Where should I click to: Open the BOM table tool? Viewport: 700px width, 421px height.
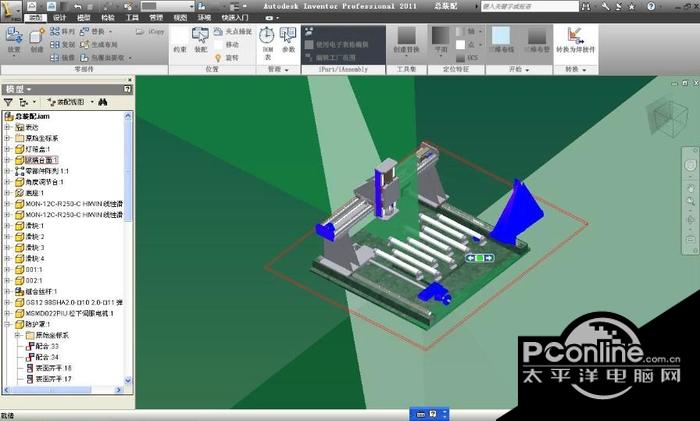(x=267, y=42)
